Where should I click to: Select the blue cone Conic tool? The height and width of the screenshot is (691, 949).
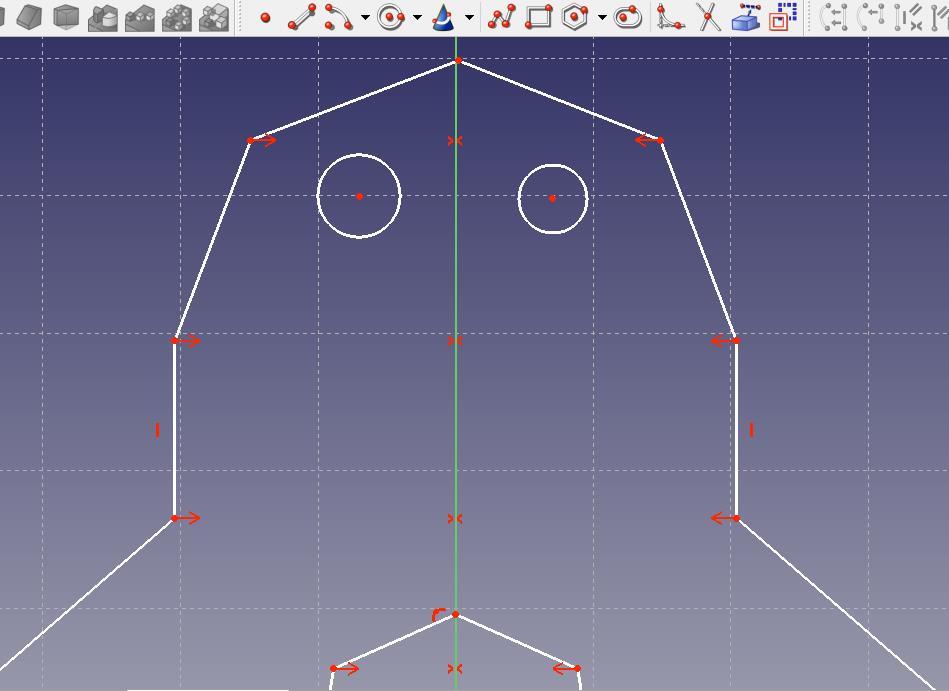(443, 17)
